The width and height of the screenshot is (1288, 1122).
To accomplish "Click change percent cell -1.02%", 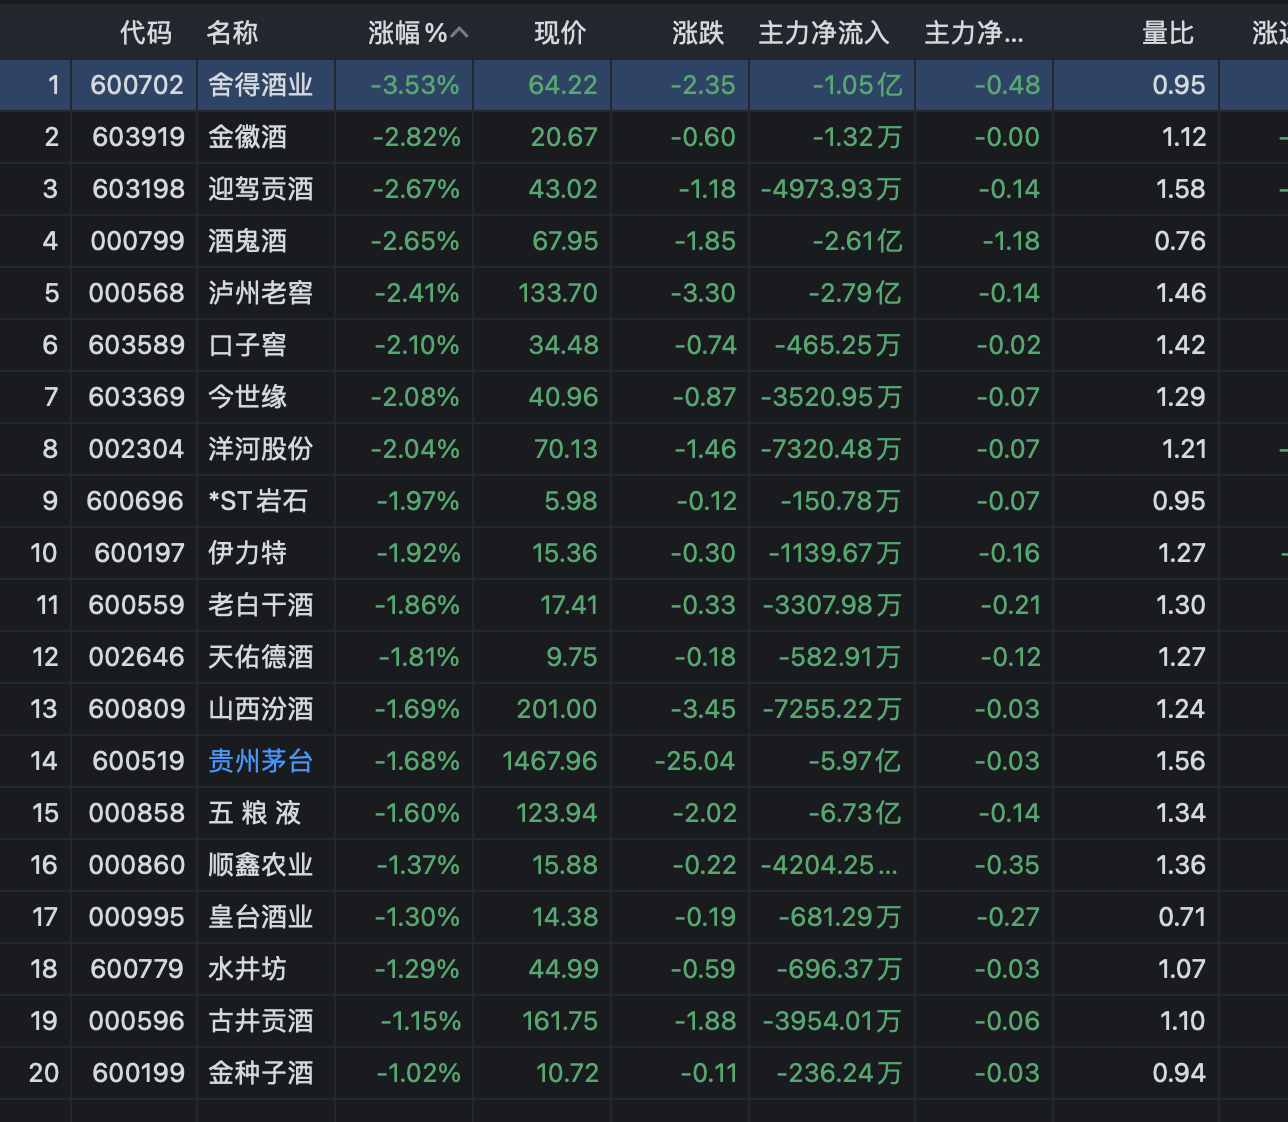I will [x=418, y=1073].
